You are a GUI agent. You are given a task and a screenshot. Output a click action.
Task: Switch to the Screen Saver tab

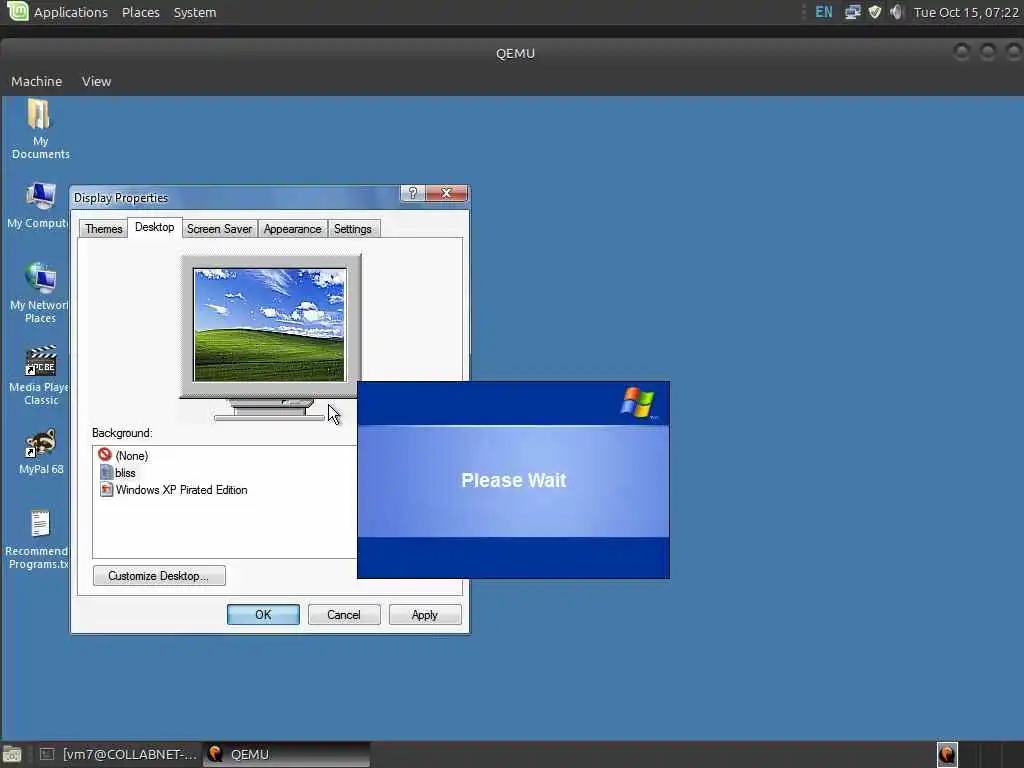click(219, 229)
